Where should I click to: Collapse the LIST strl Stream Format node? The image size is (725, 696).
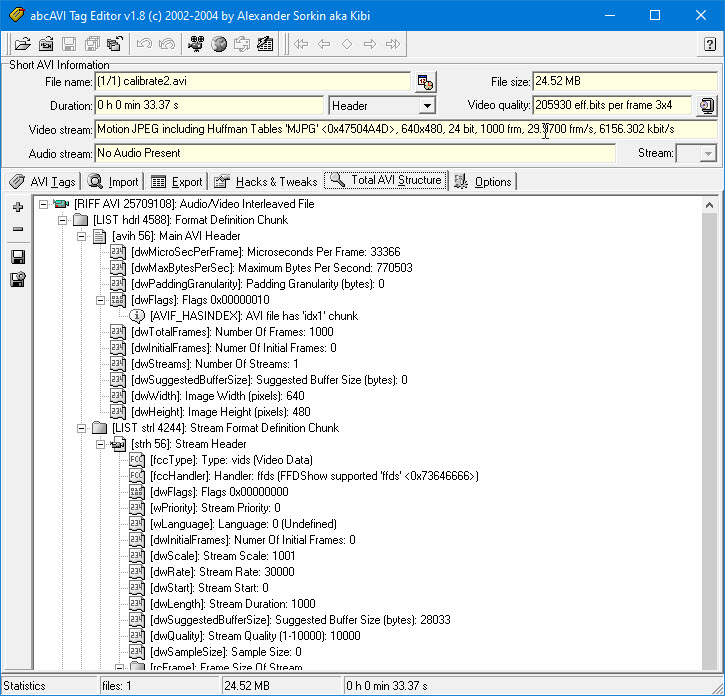pos(81,428)
